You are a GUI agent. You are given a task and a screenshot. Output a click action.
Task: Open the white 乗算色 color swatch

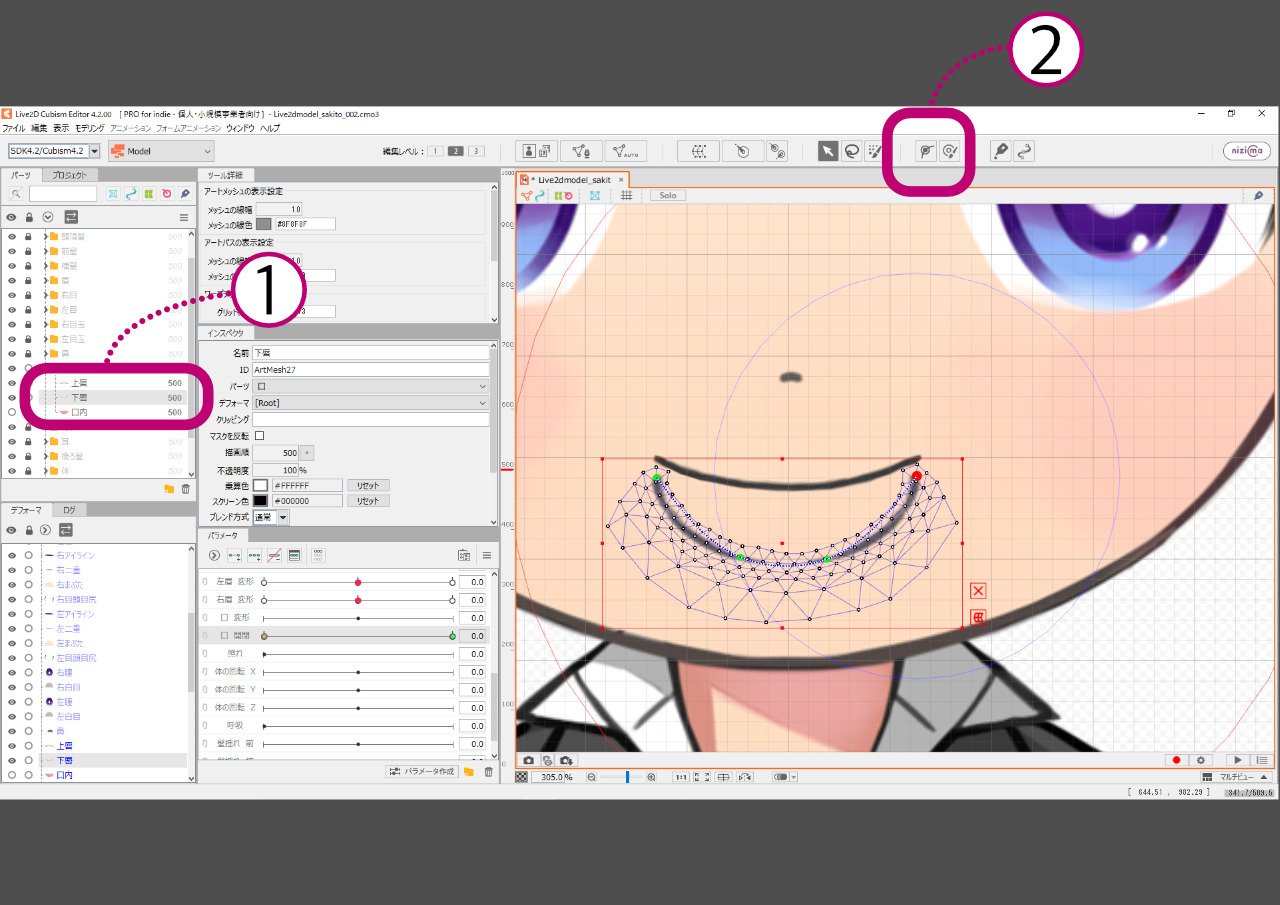pos(261,485)
